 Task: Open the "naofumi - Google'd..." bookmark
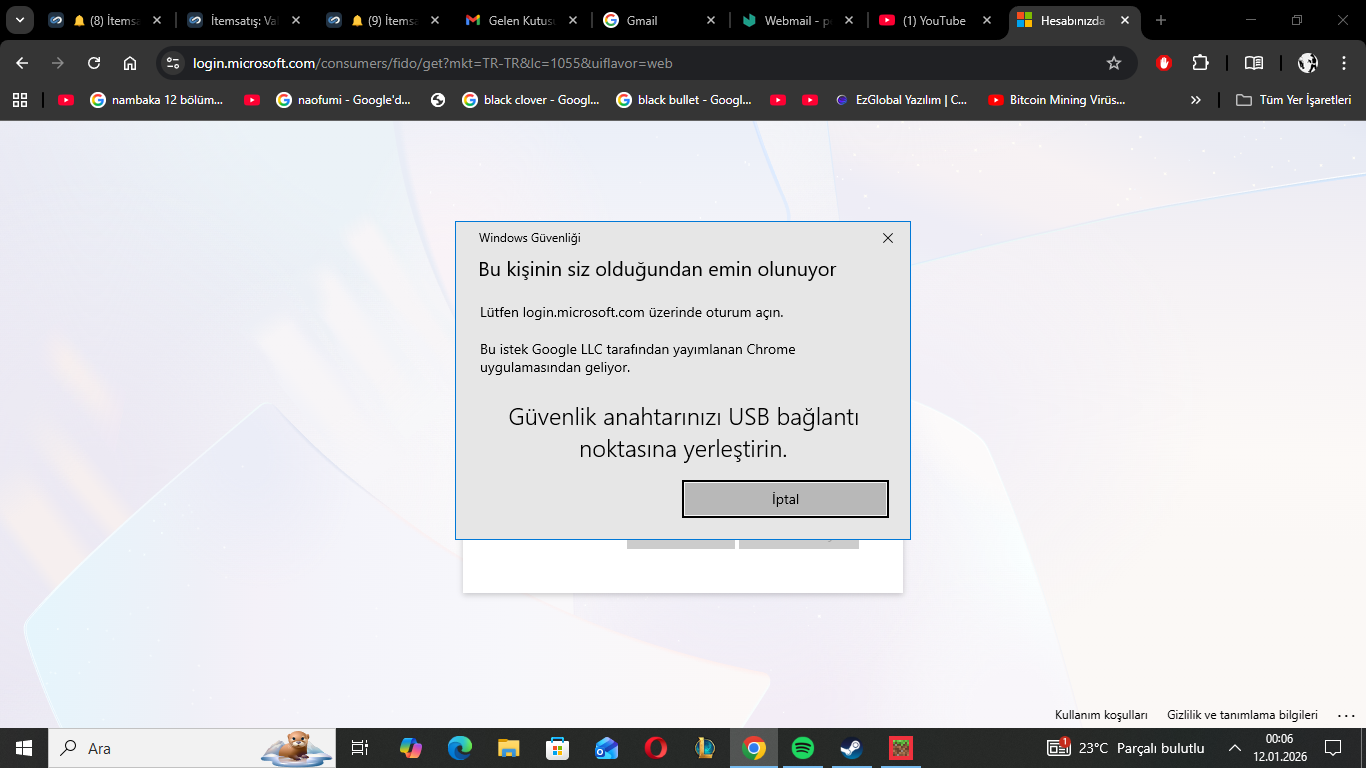[343, 100]
